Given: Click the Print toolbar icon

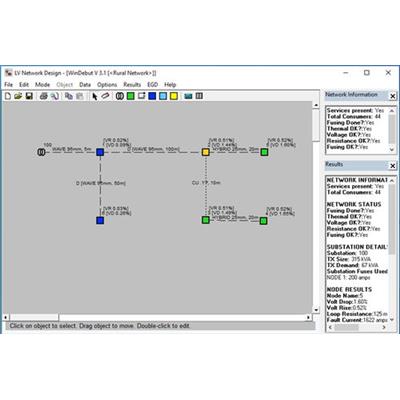Looking at the screenshot, I should (43, 96).
